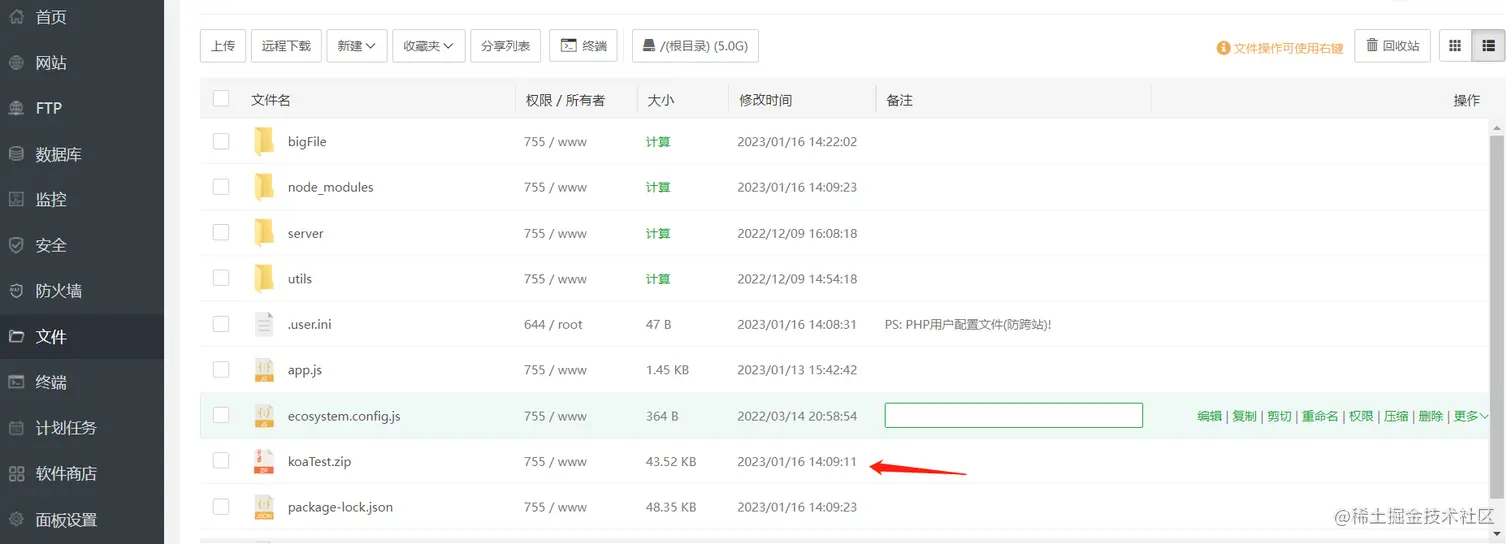Click the ecosystem.config.js file icon

[264, 416]
